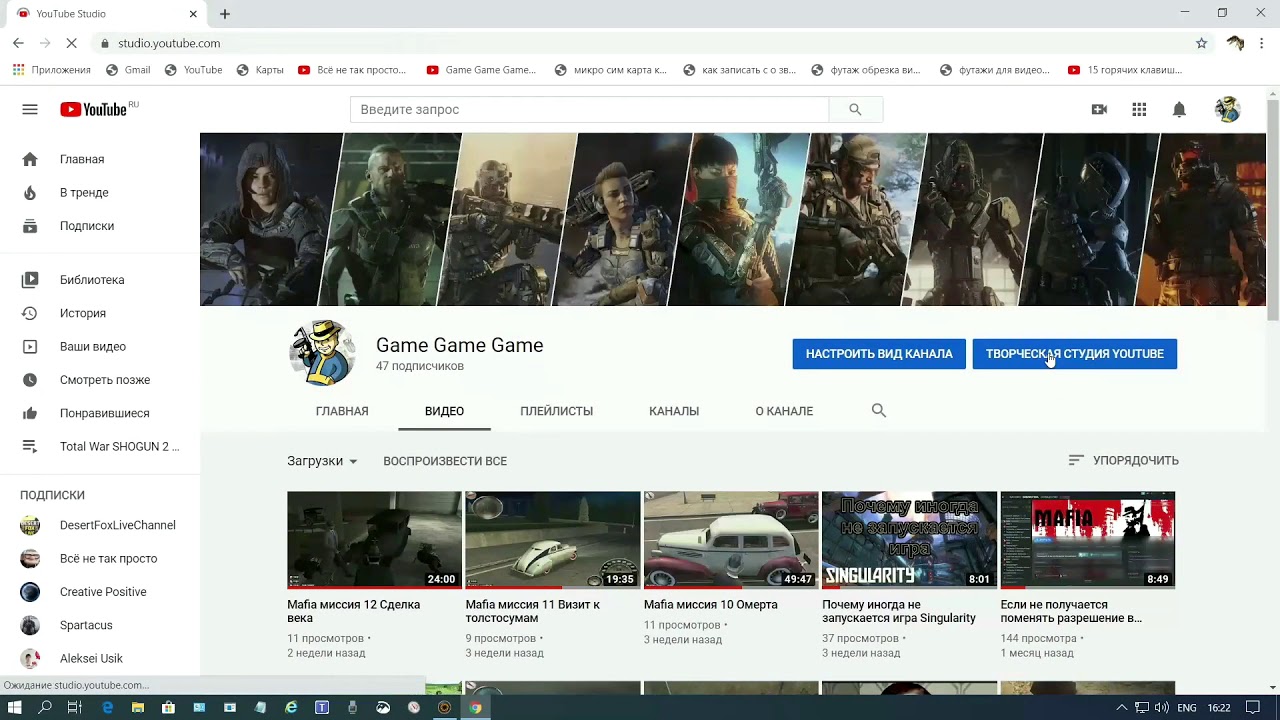This screenshot has width=1280, height=720.
Task: Open 15 горячих клавиш bookmark
Action: pos(1125,70)
